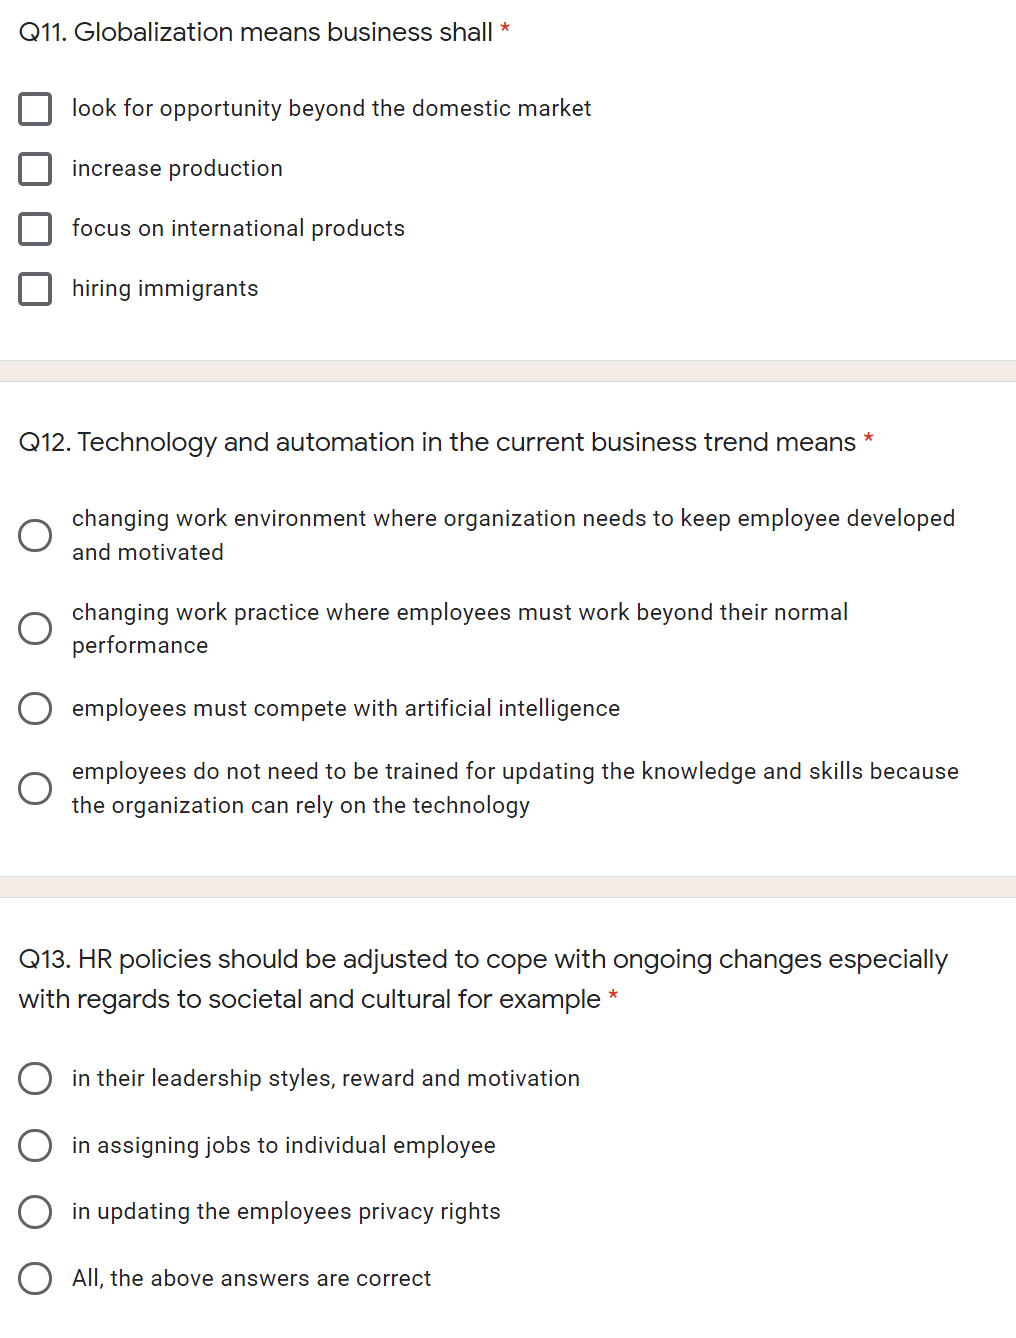
Task: Click the label text 'increase production'
Action: [x=177, y=169]
